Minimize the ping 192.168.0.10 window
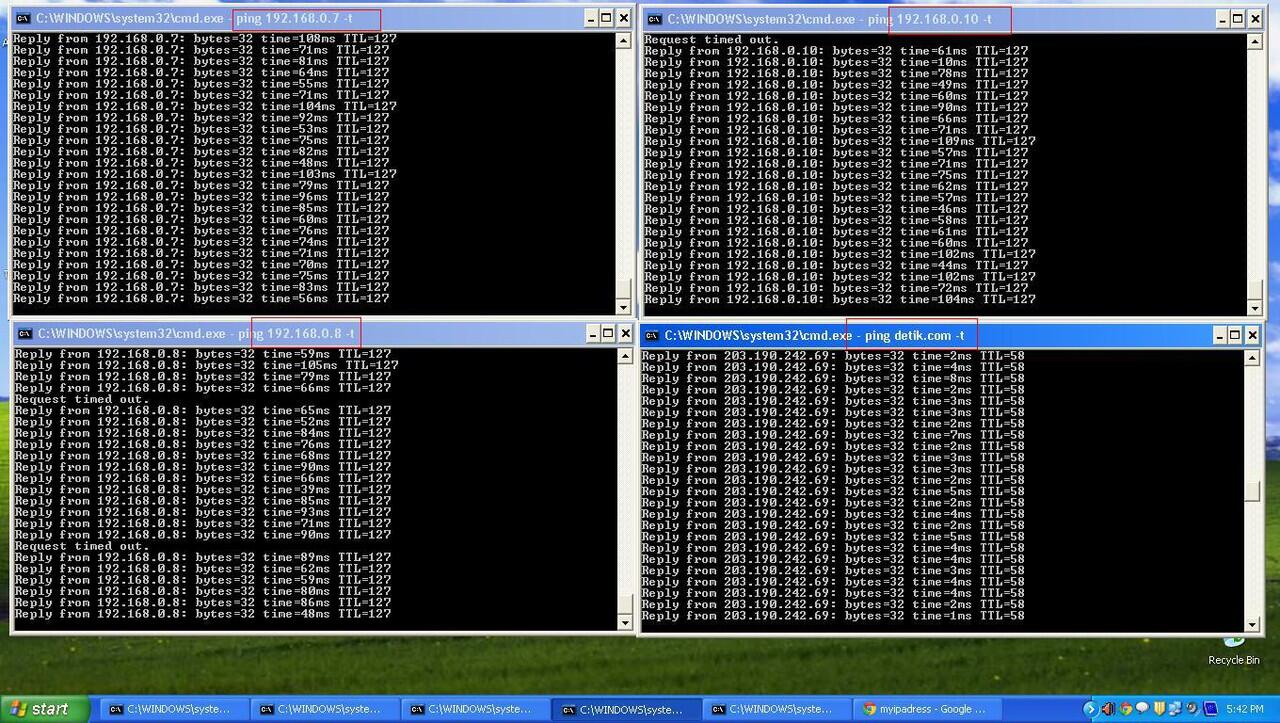 [x=1222, y=19]
